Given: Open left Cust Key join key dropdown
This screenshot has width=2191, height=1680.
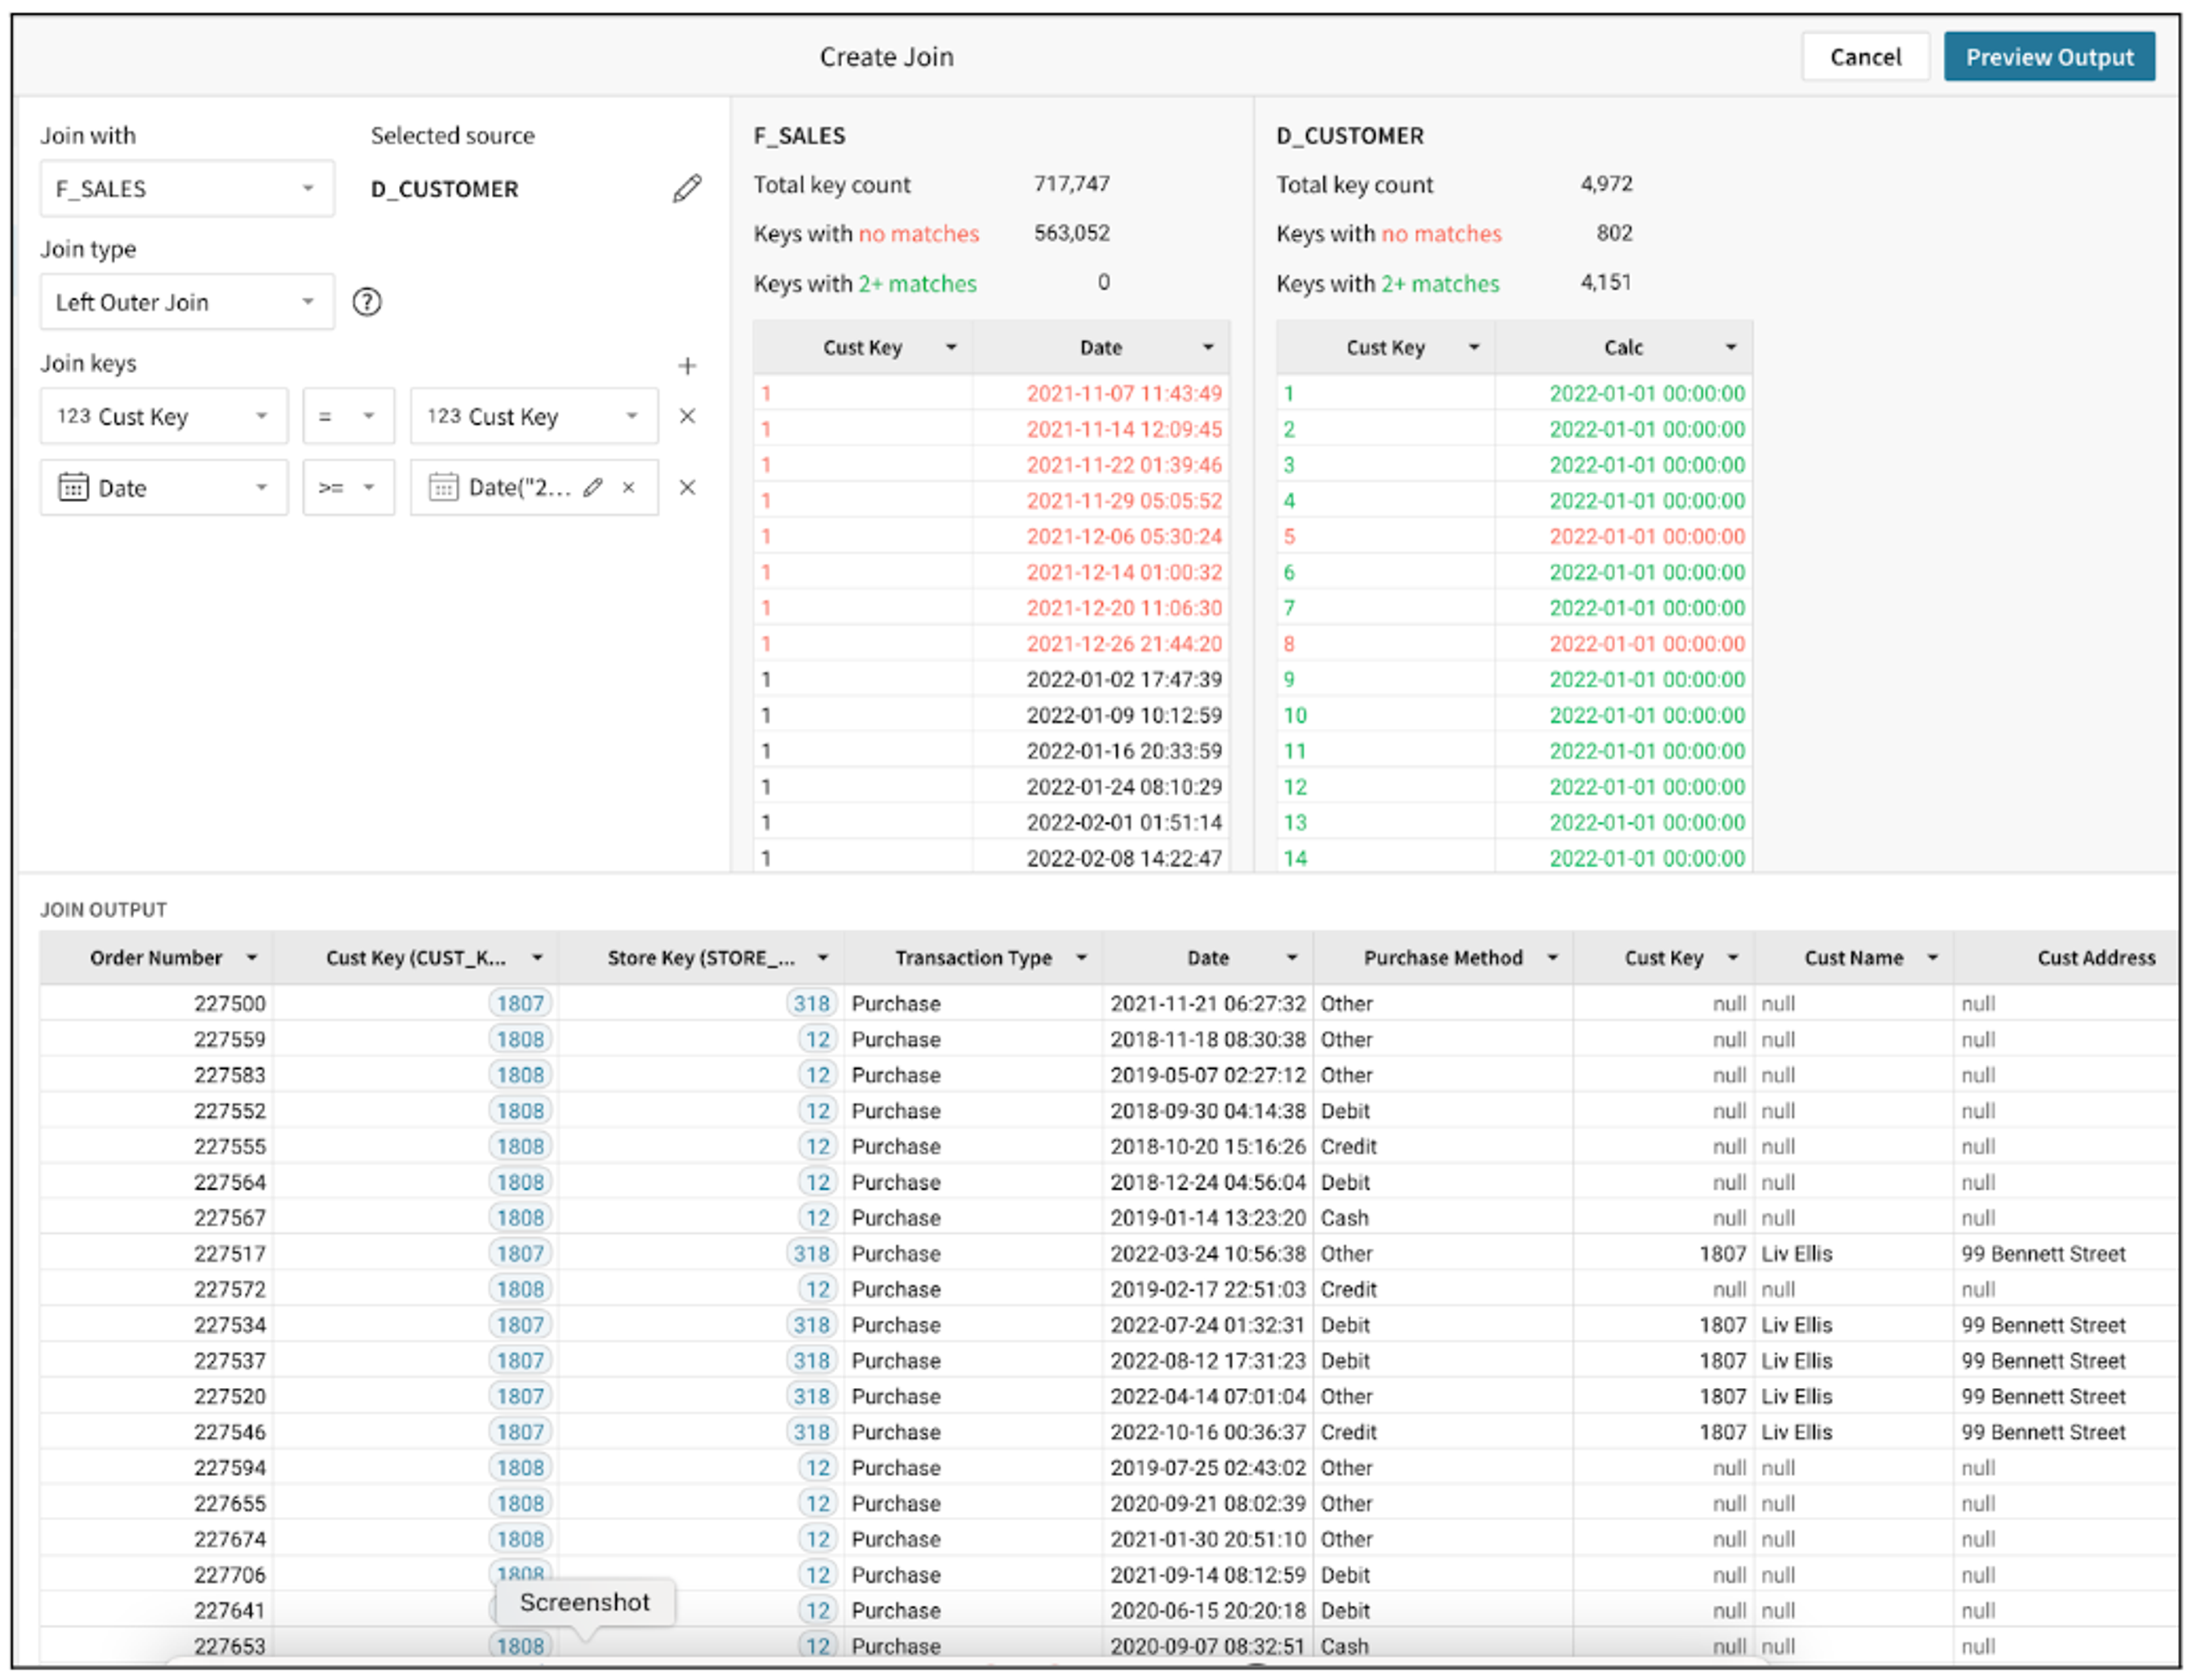Looking at the screenshot, I should coord(164,416).
